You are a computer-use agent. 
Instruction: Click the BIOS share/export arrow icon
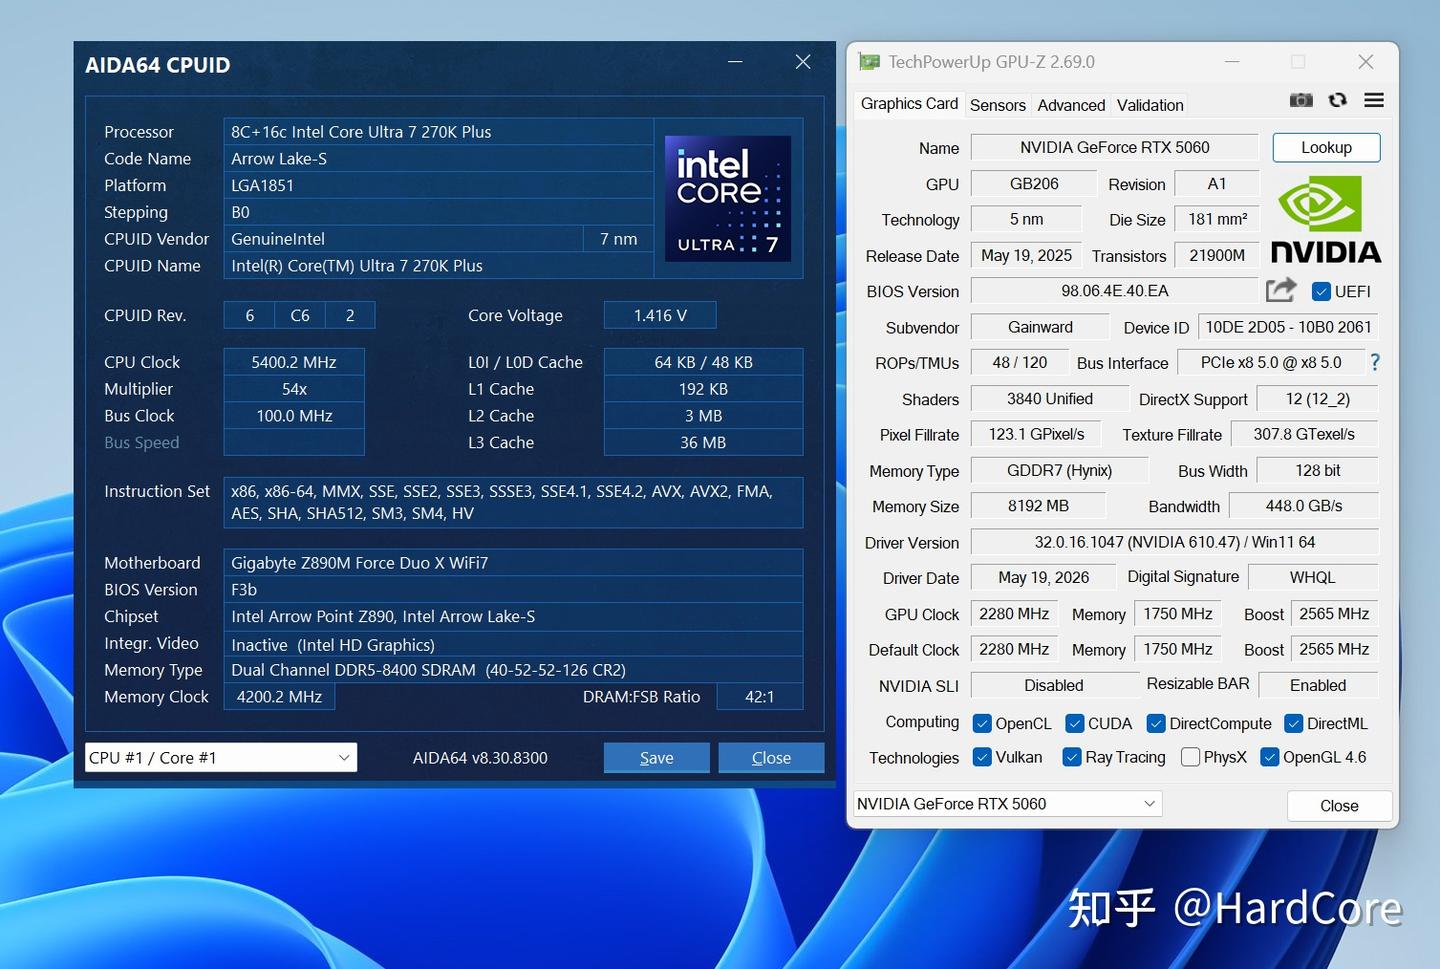point(1281,290)
